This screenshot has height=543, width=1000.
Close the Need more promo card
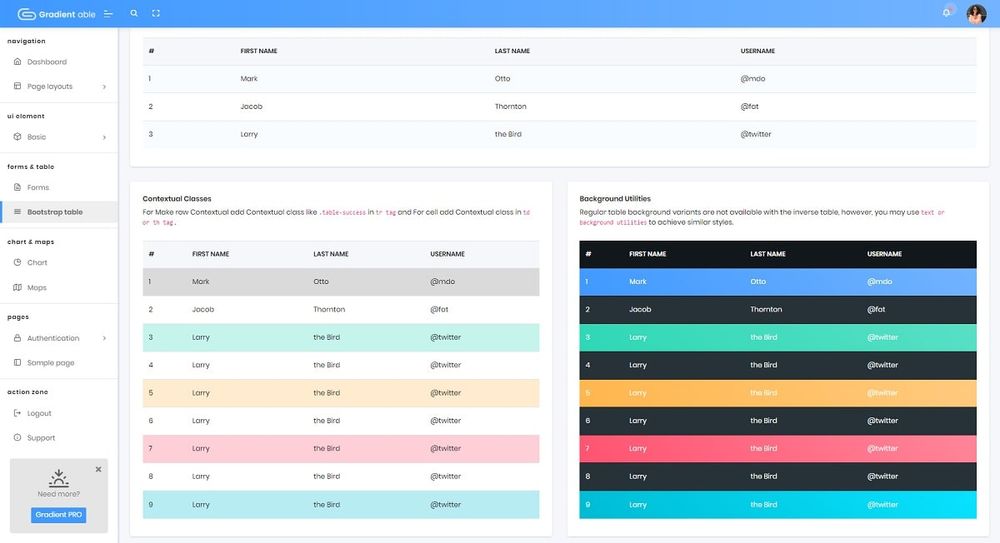(x=98, y=469)
